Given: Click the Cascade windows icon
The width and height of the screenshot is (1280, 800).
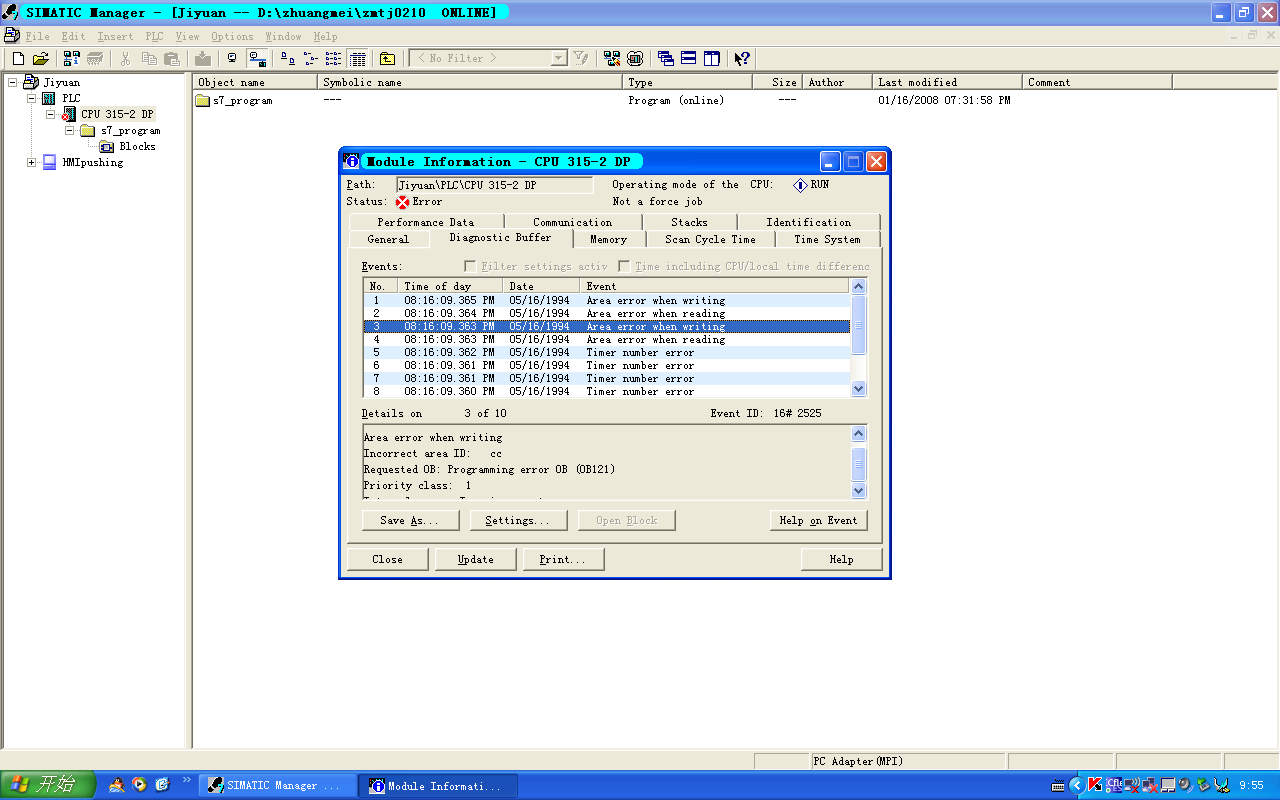Looking at the screenshot, I should tap(665, 59).
